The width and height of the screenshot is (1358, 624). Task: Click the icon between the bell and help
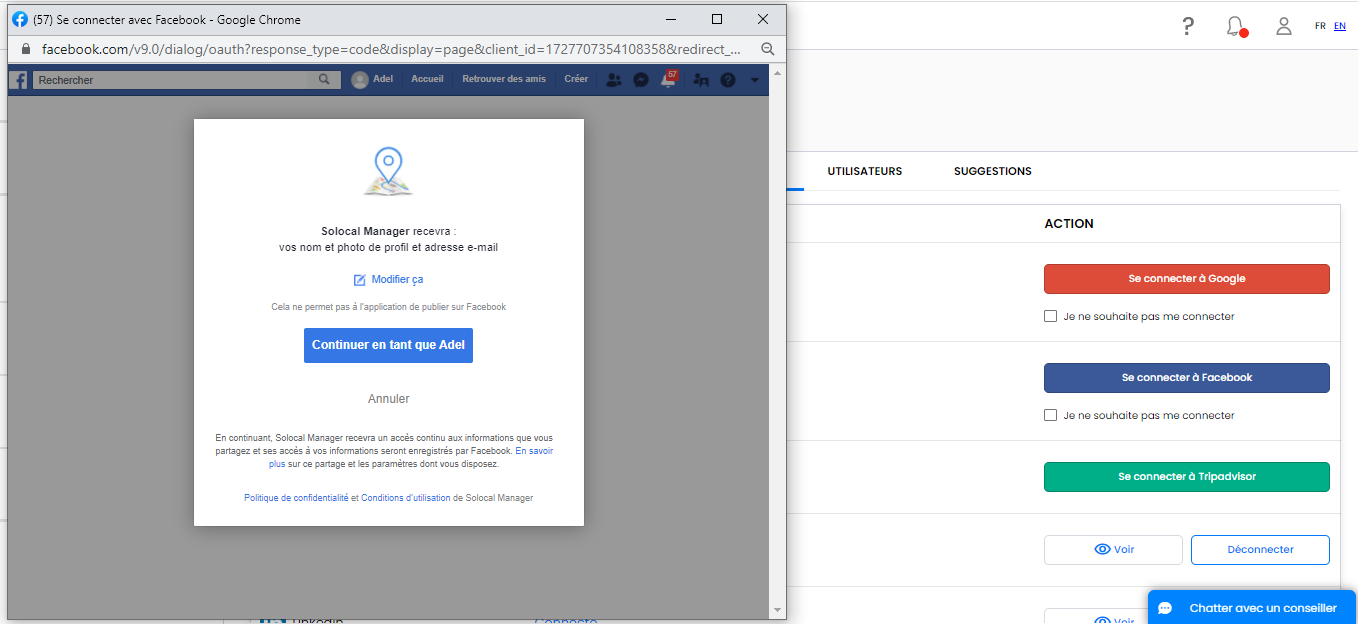point(700,80)
